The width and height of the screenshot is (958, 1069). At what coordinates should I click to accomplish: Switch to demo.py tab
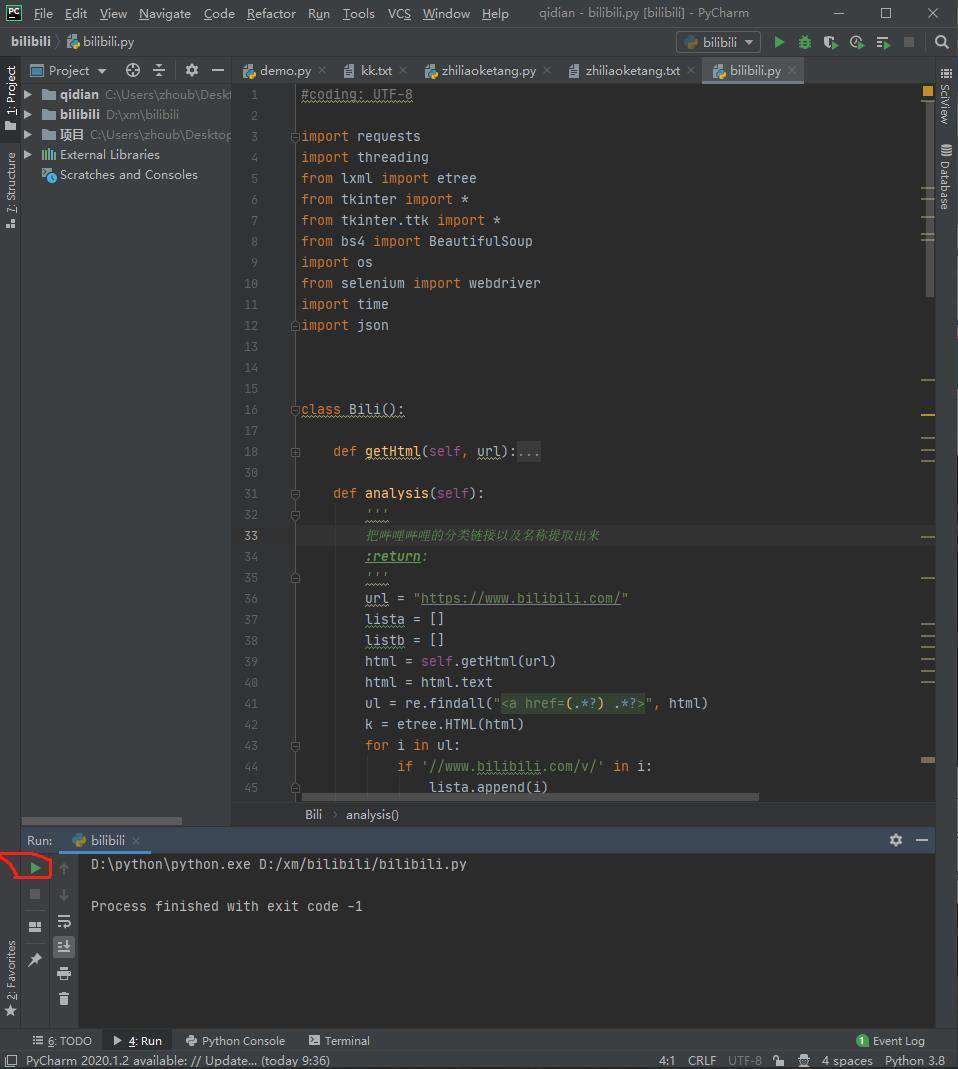coord(284,71)
